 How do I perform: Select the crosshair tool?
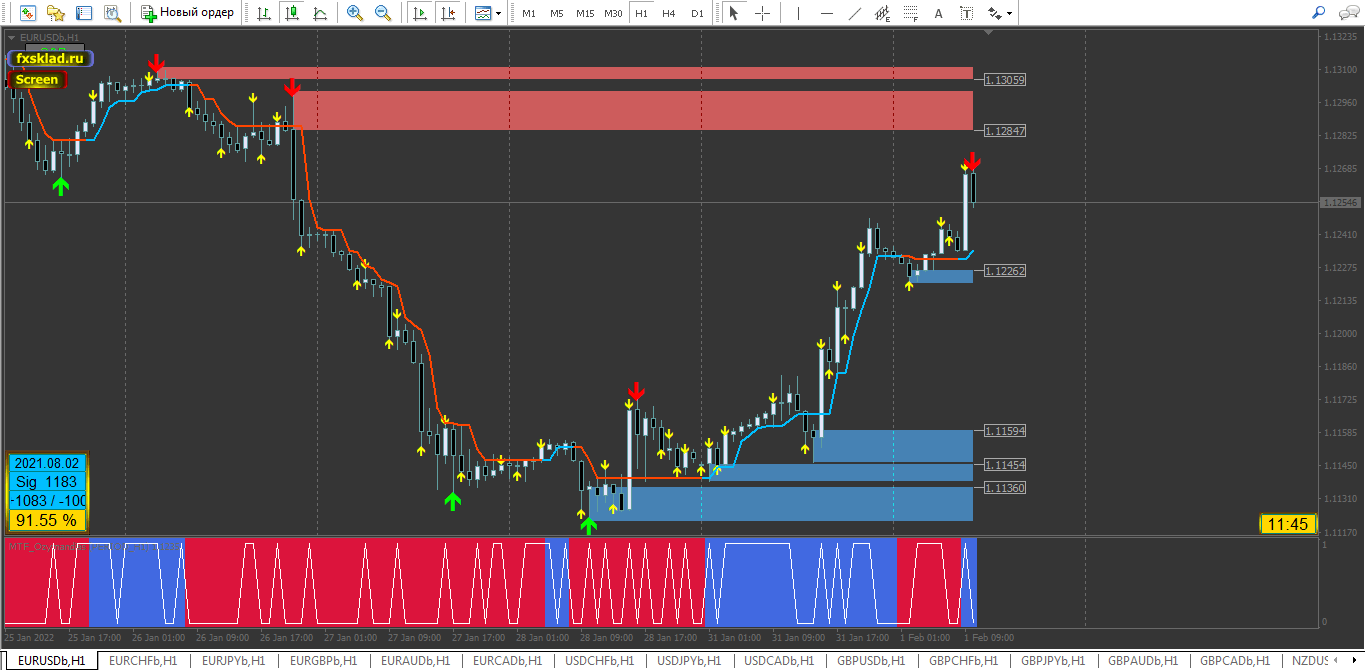tap(763, 13)
